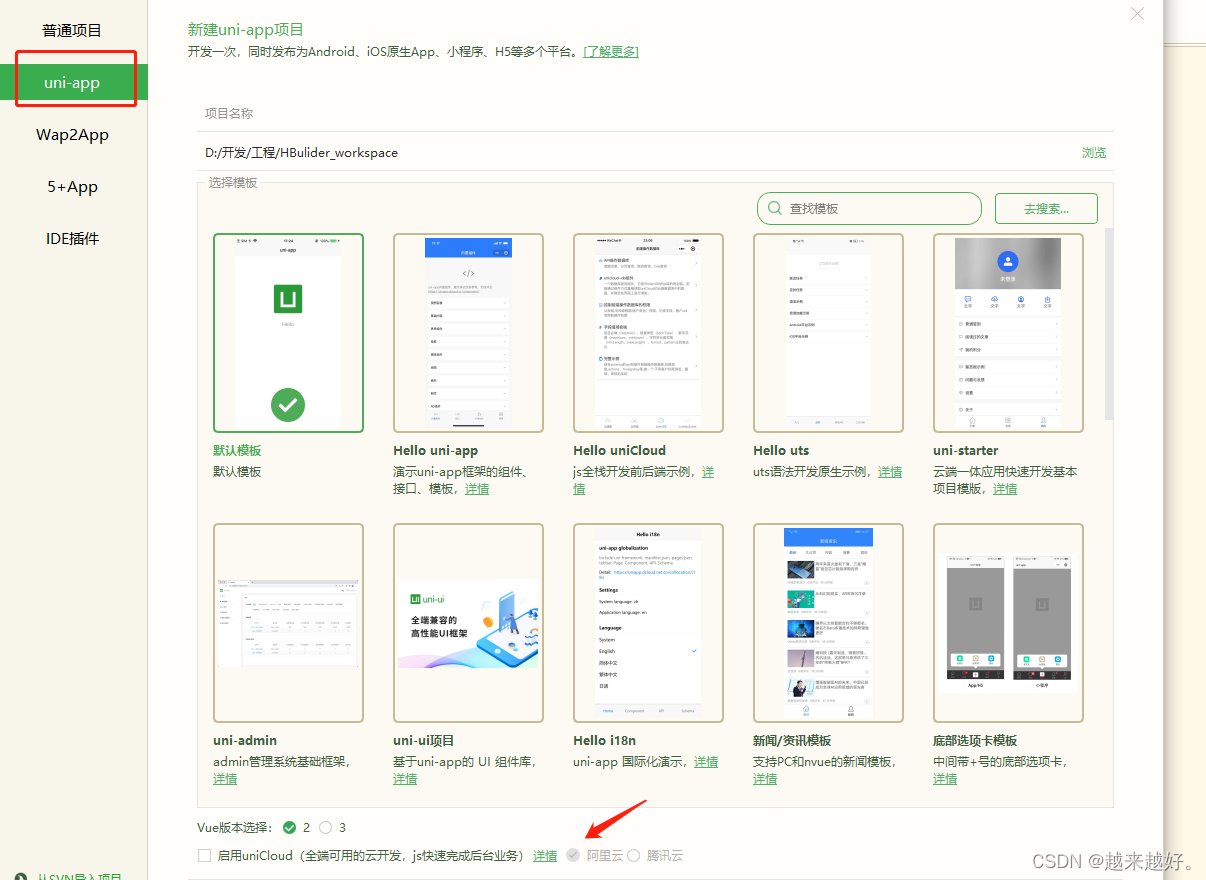Select the Hello uniCloud template thumbnail

click(x=648, y=333)
